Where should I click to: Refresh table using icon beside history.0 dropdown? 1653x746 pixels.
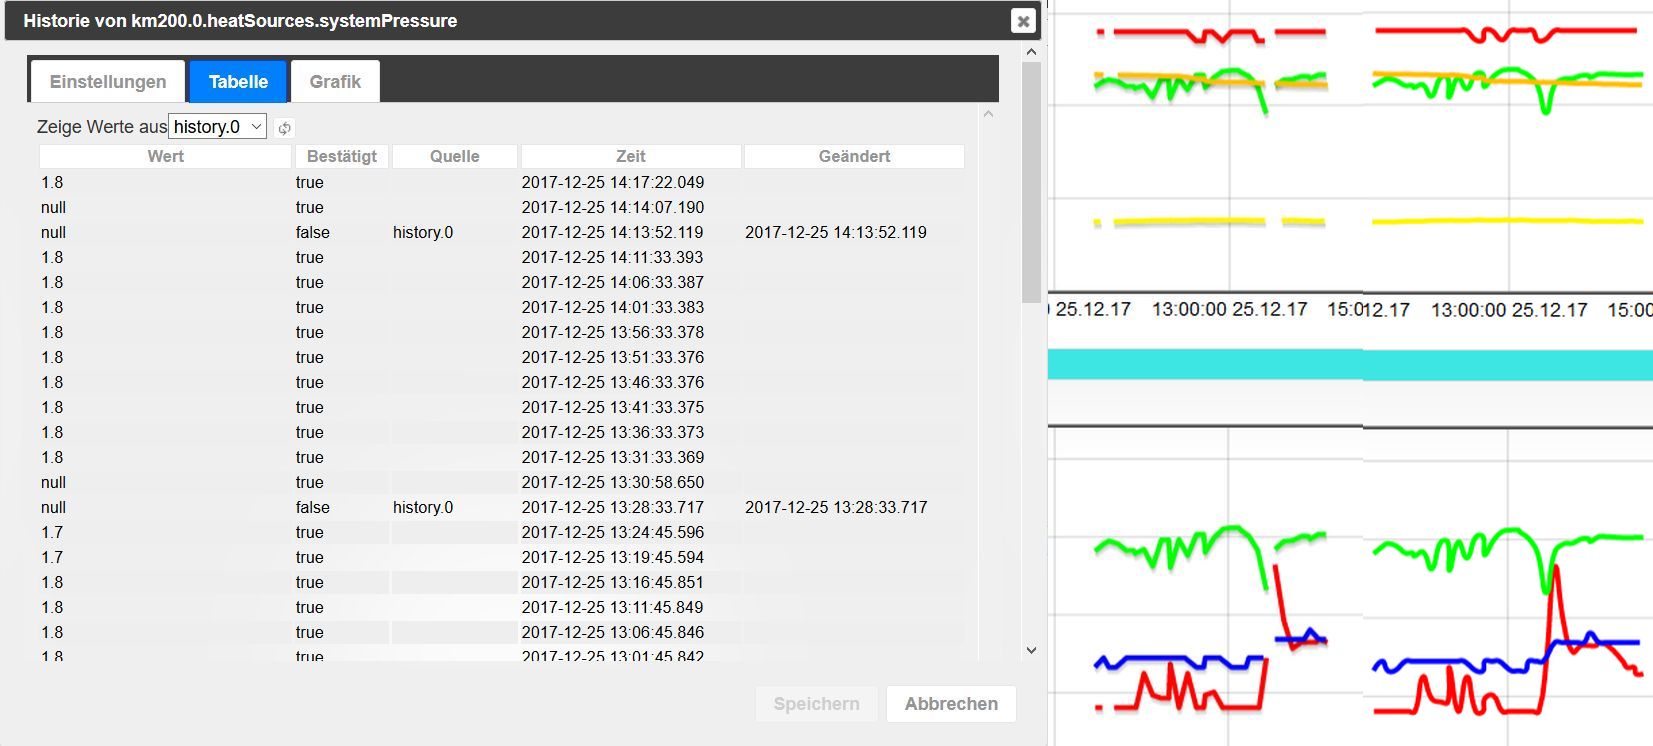pyautogui.click(x=284, y=128)
